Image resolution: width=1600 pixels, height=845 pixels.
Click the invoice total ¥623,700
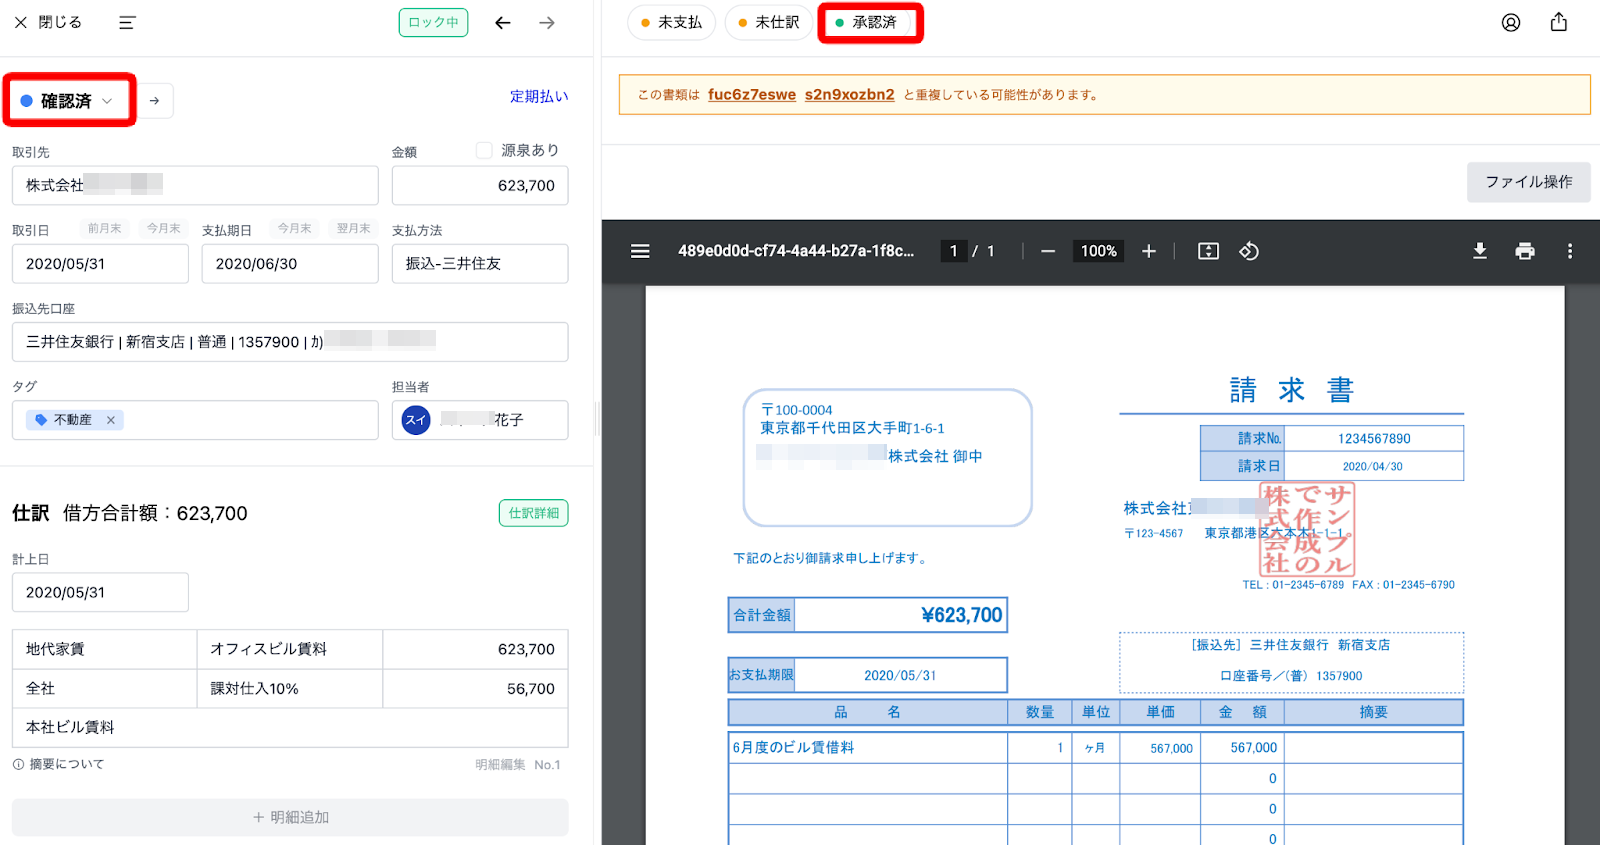coord(961,615)
